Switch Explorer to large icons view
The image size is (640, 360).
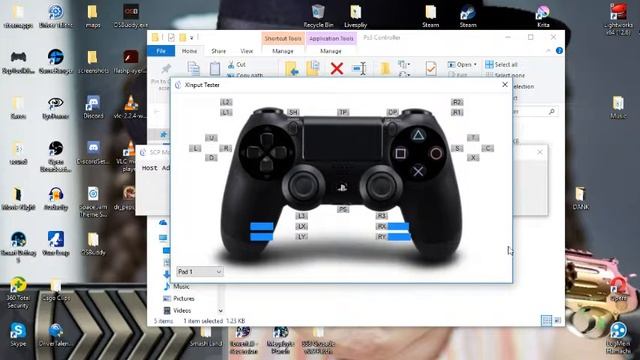tap(557, 320)
